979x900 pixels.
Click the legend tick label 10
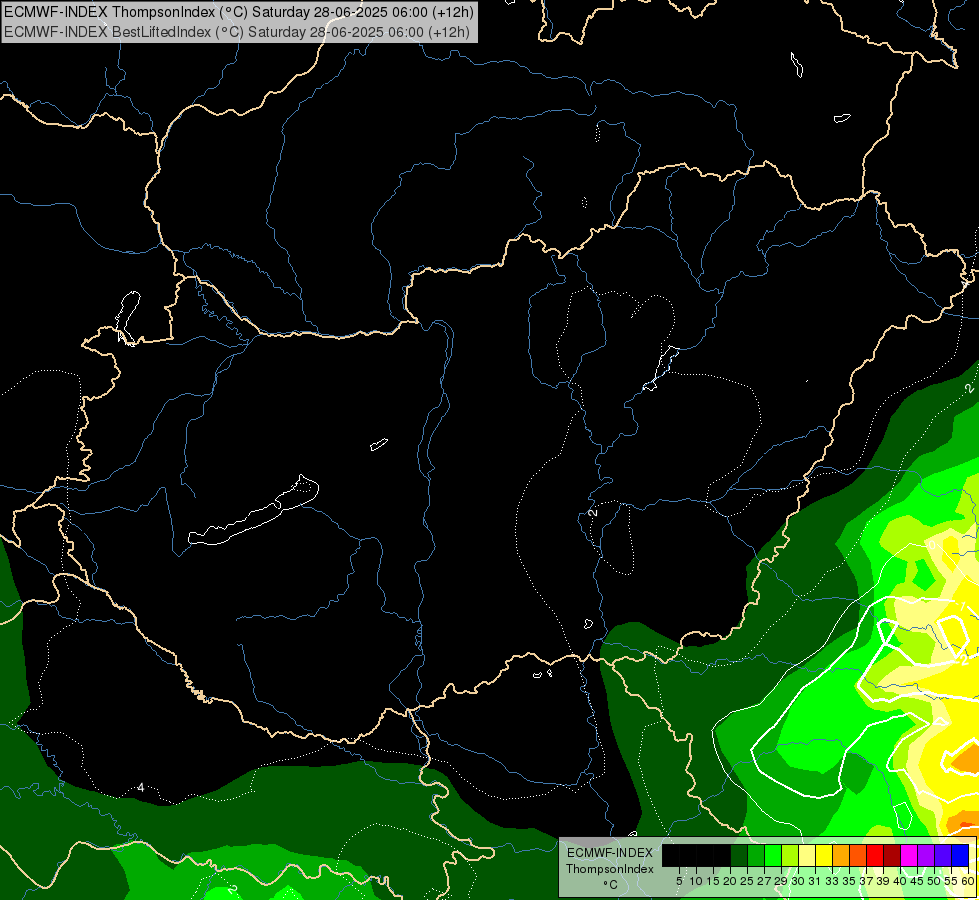tap(696, 881)
